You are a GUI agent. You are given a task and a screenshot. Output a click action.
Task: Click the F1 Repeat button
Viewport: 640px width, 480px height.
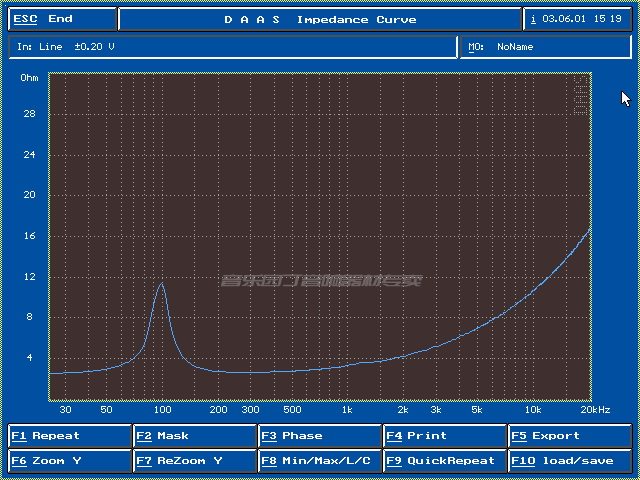(69, 436)
